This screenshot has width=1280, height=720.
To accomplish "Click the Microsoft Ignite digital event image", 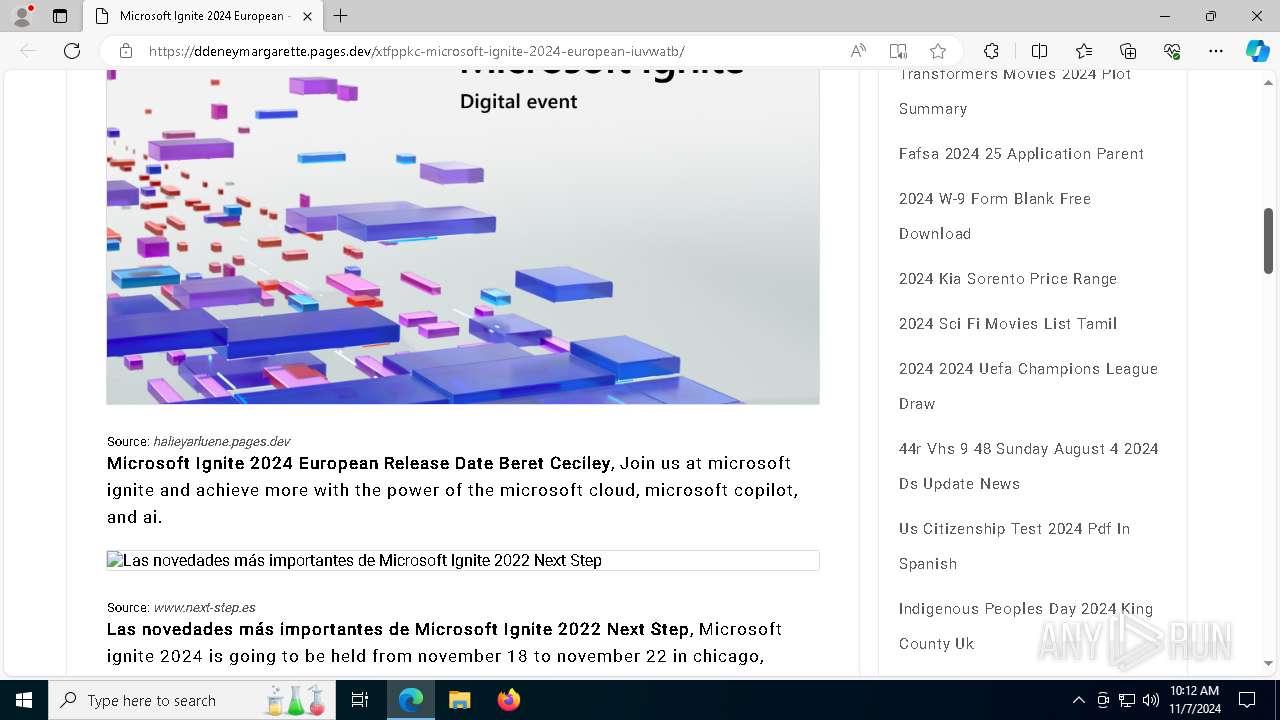I will (x=463, y=237).
